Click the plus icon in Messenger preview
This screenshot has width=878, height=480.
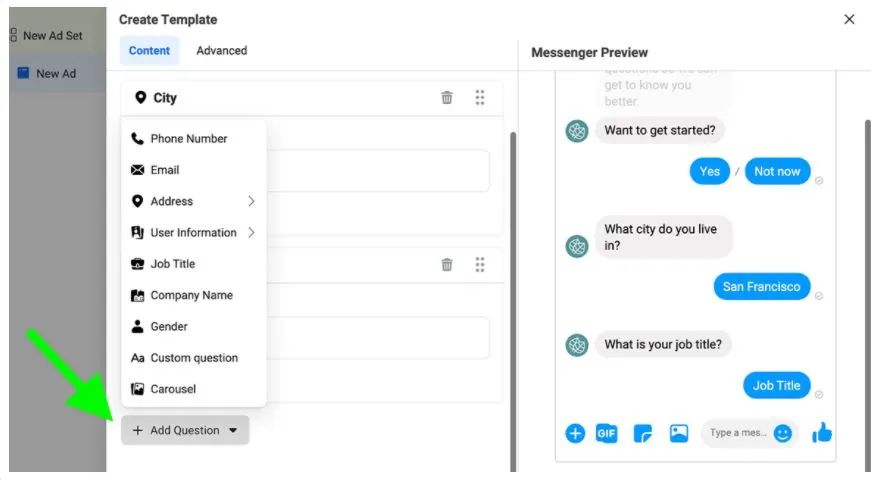(575, 433)
